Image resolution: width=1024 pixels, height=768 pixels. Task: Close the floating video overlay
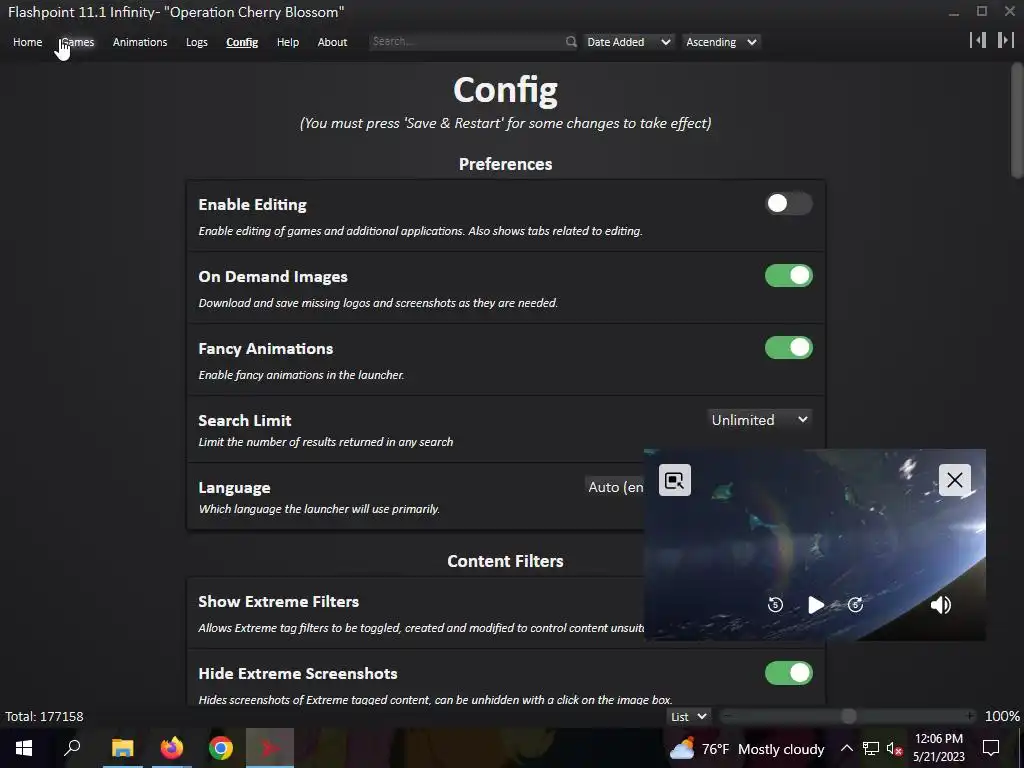click(954, 480)
